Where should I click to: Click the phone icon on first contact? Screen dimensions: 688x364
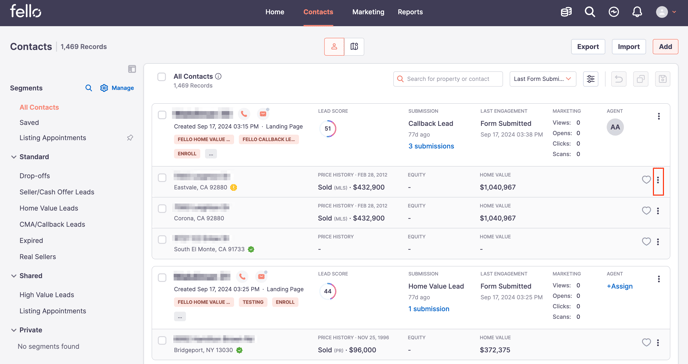(x=244, y=114)
